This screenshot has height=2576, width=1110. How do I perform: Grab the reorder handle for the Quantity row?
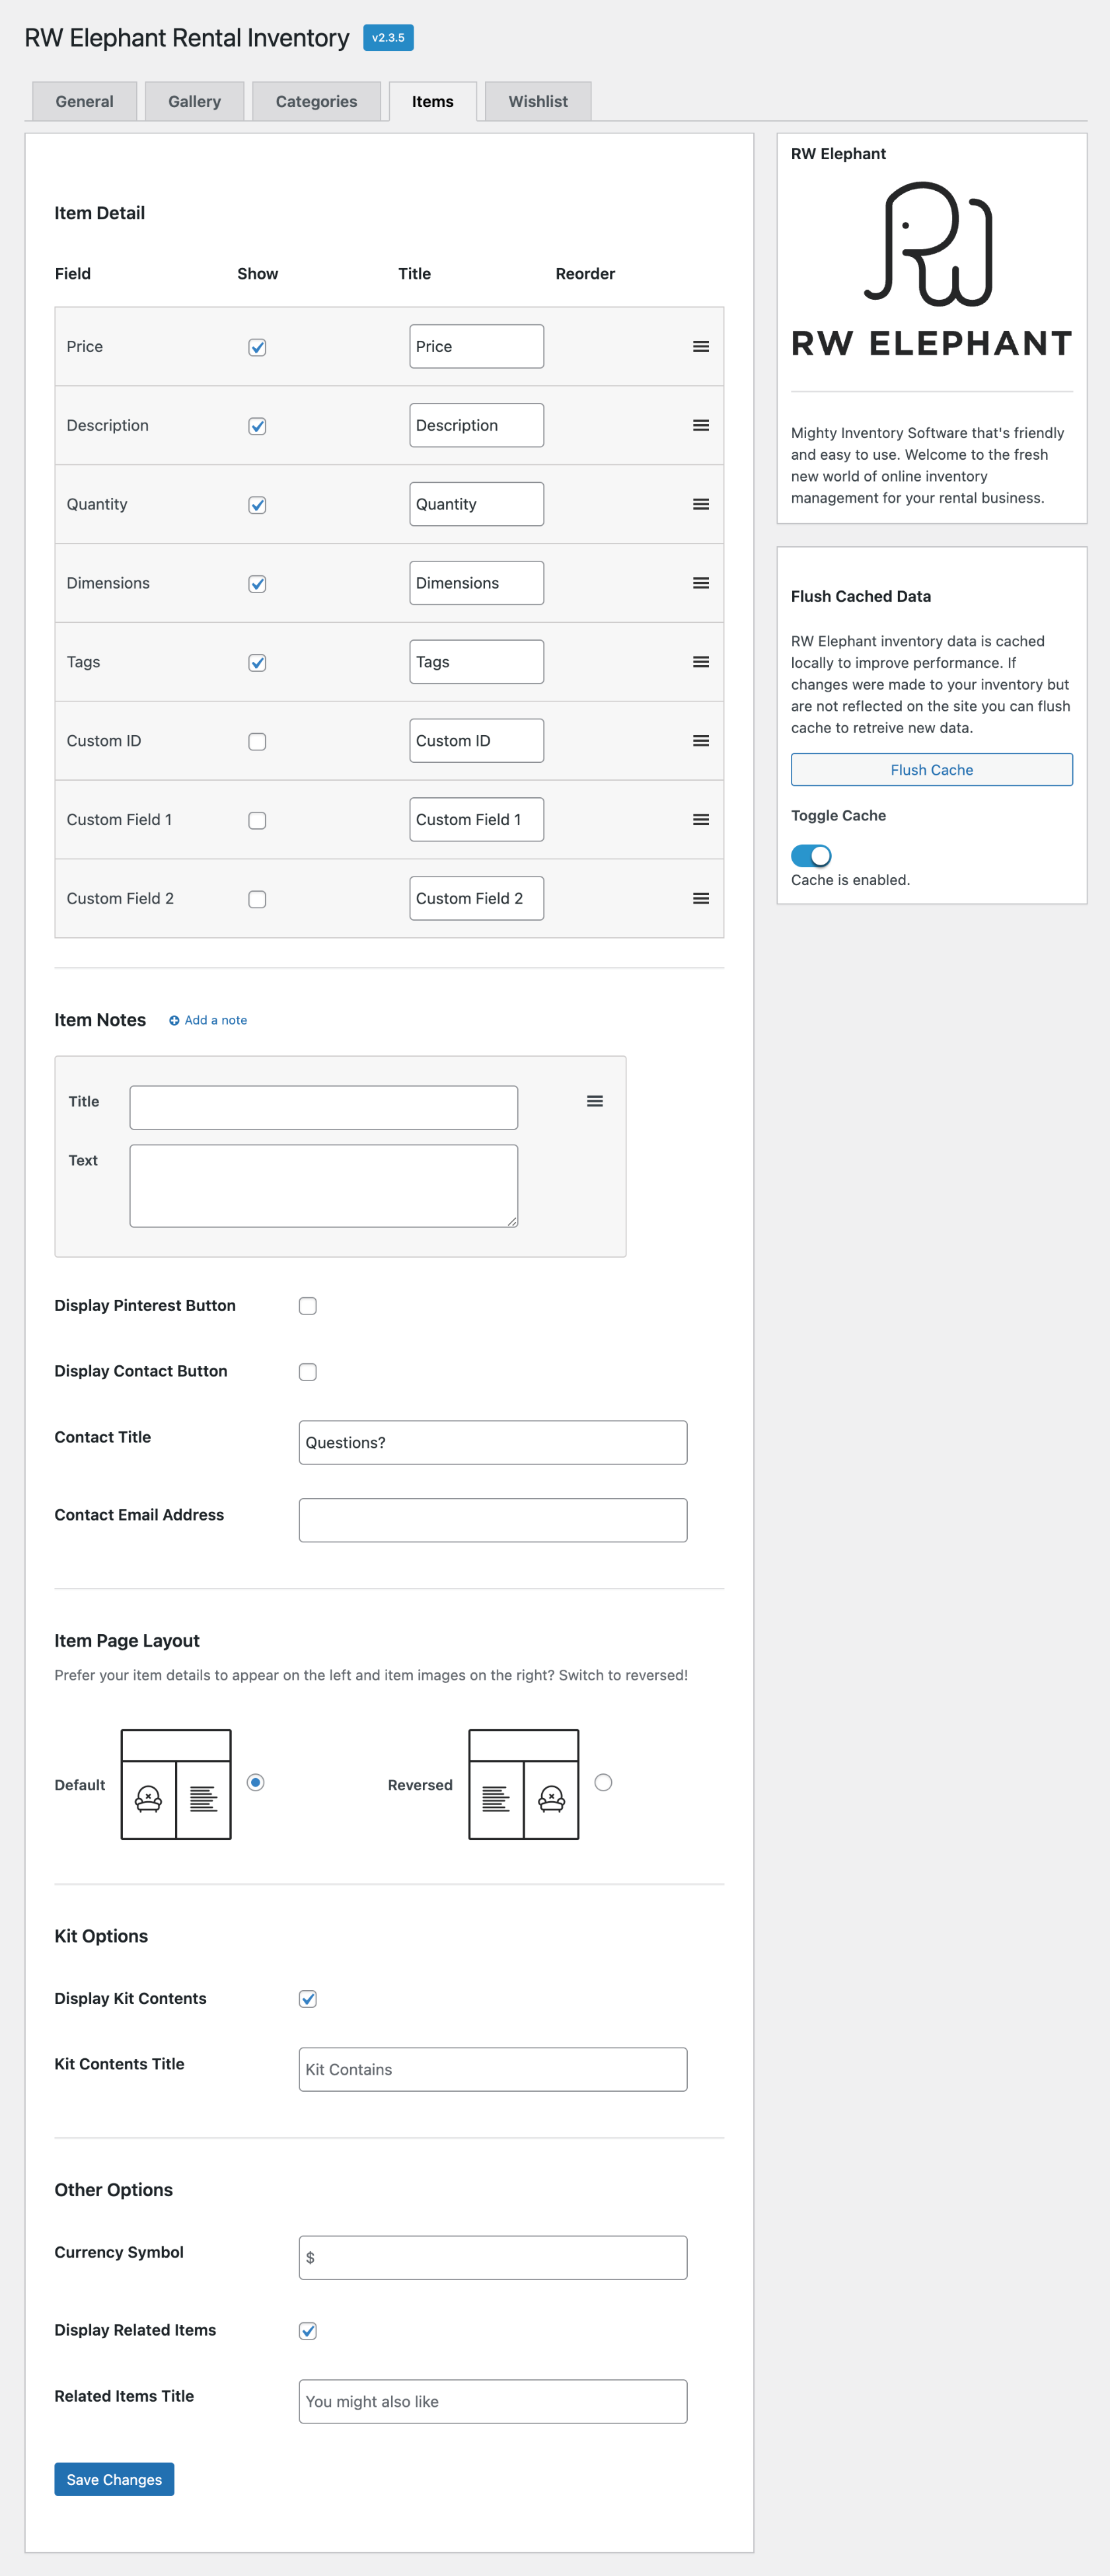click(x=701, y=504)
